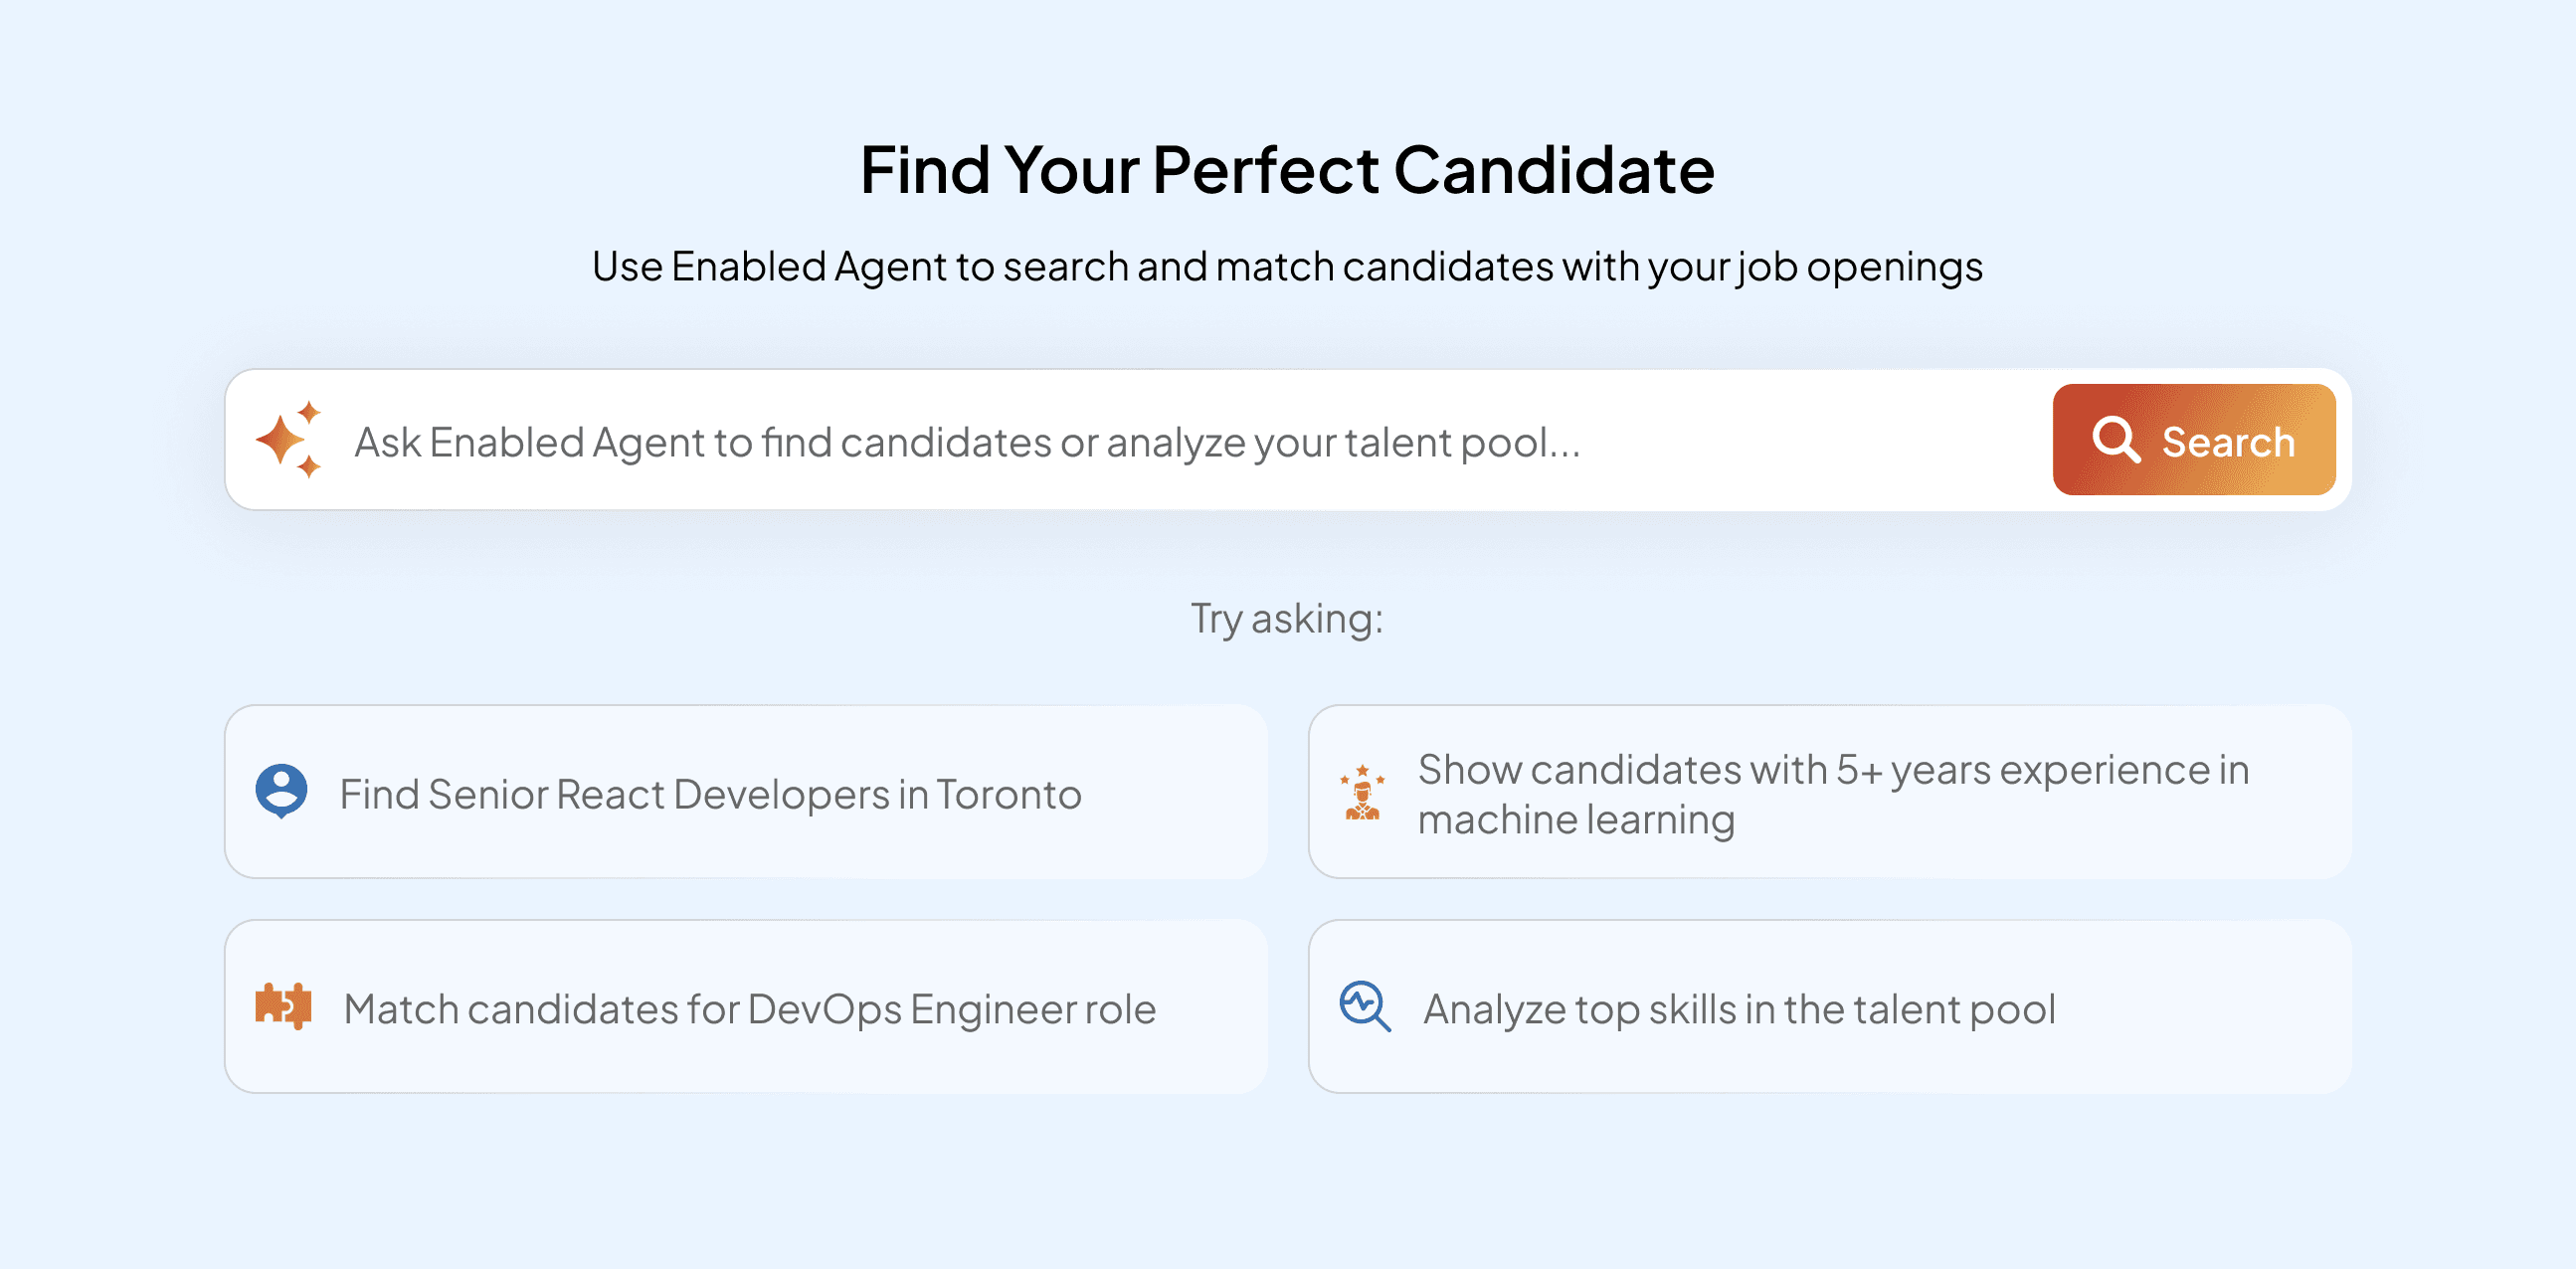Click the magnifying glass icon on the Search button

(x=2118, y=439)
